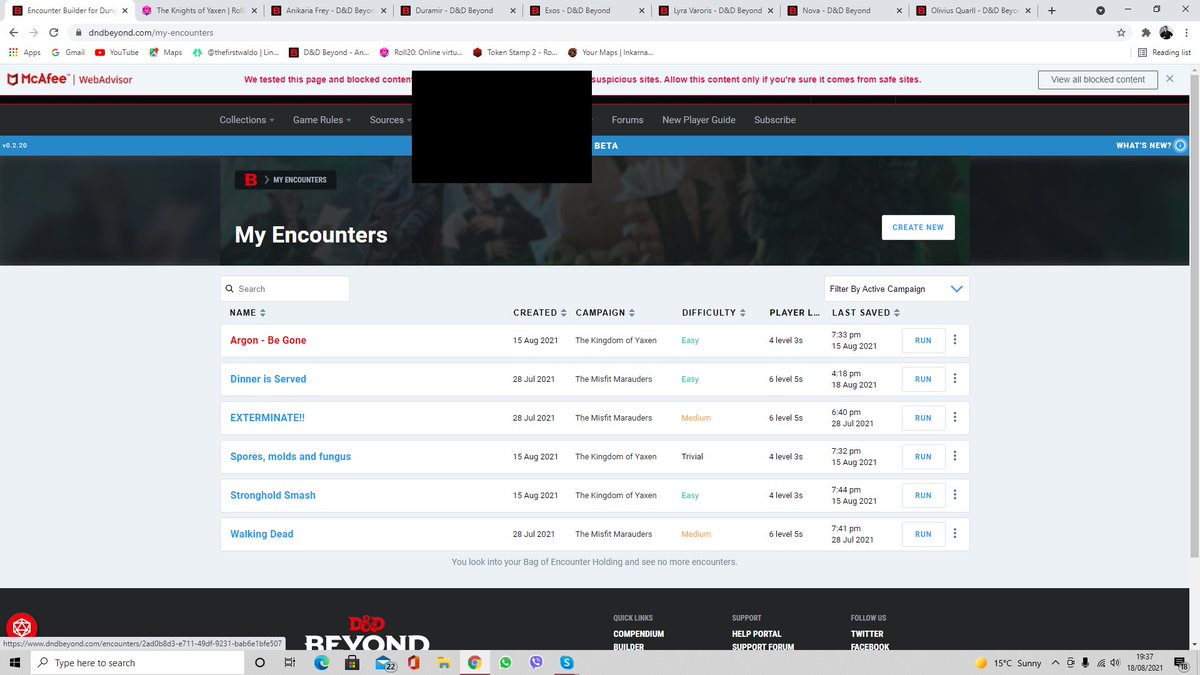Open the red dice roller icon

[21, 627]
